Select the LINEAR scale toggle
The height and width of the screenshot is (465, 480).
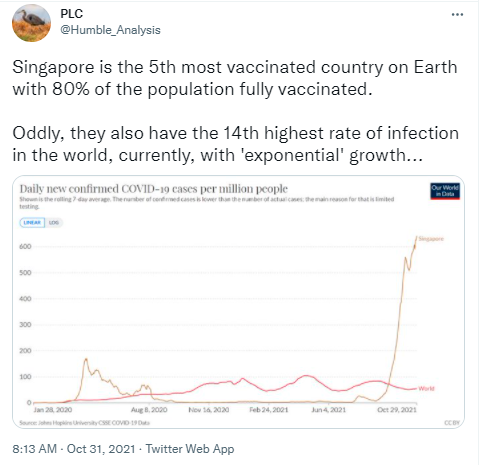(x=32, y=222)
